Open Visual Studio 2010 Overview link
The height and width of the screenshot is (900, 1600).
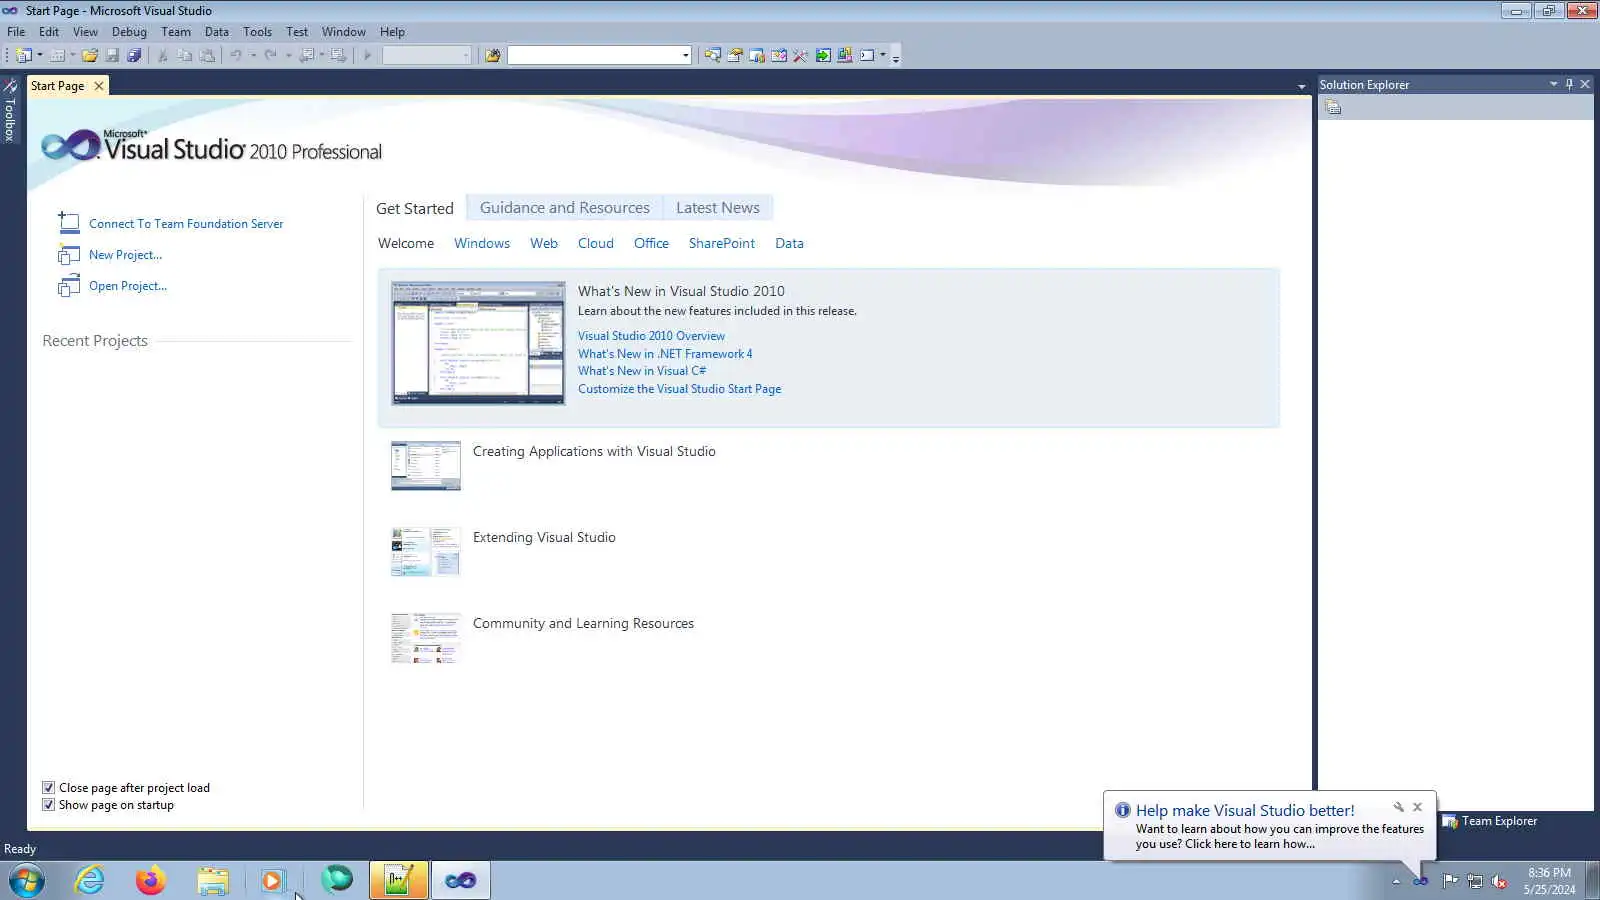(x=651, y=336)
